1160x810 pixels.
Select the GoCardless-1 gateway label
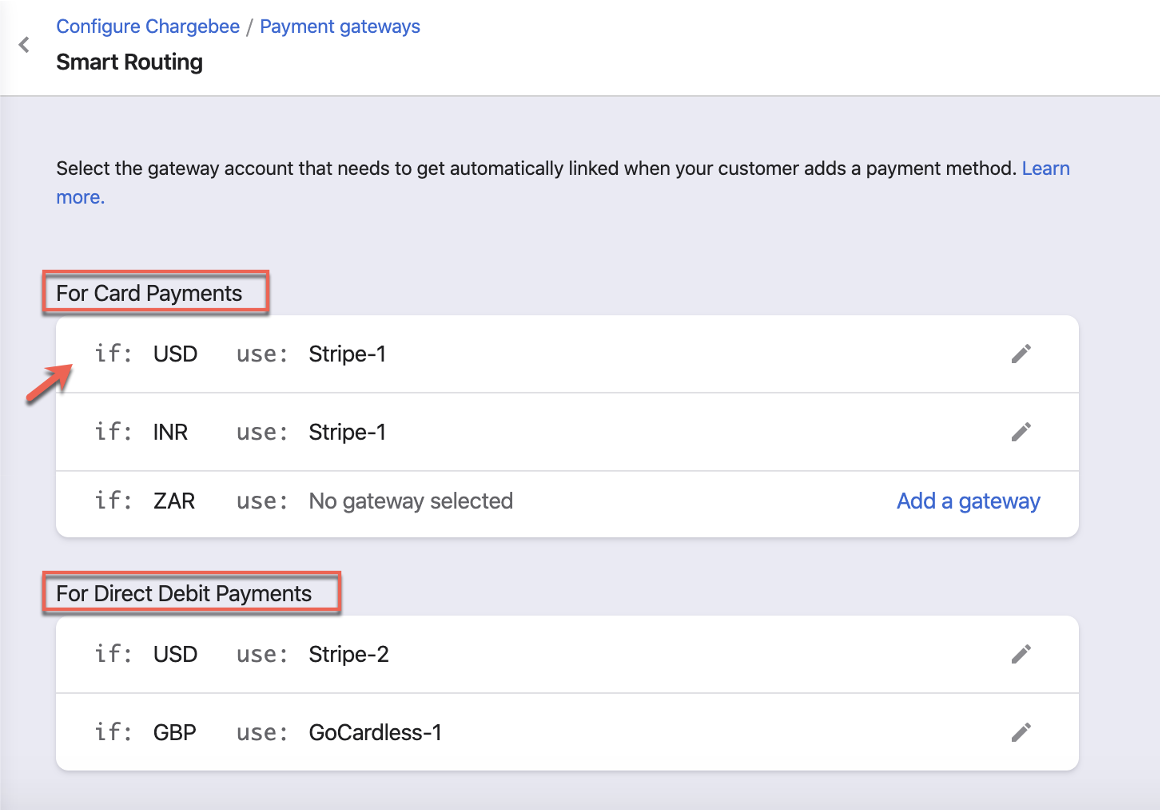click(x=375, y=733)
